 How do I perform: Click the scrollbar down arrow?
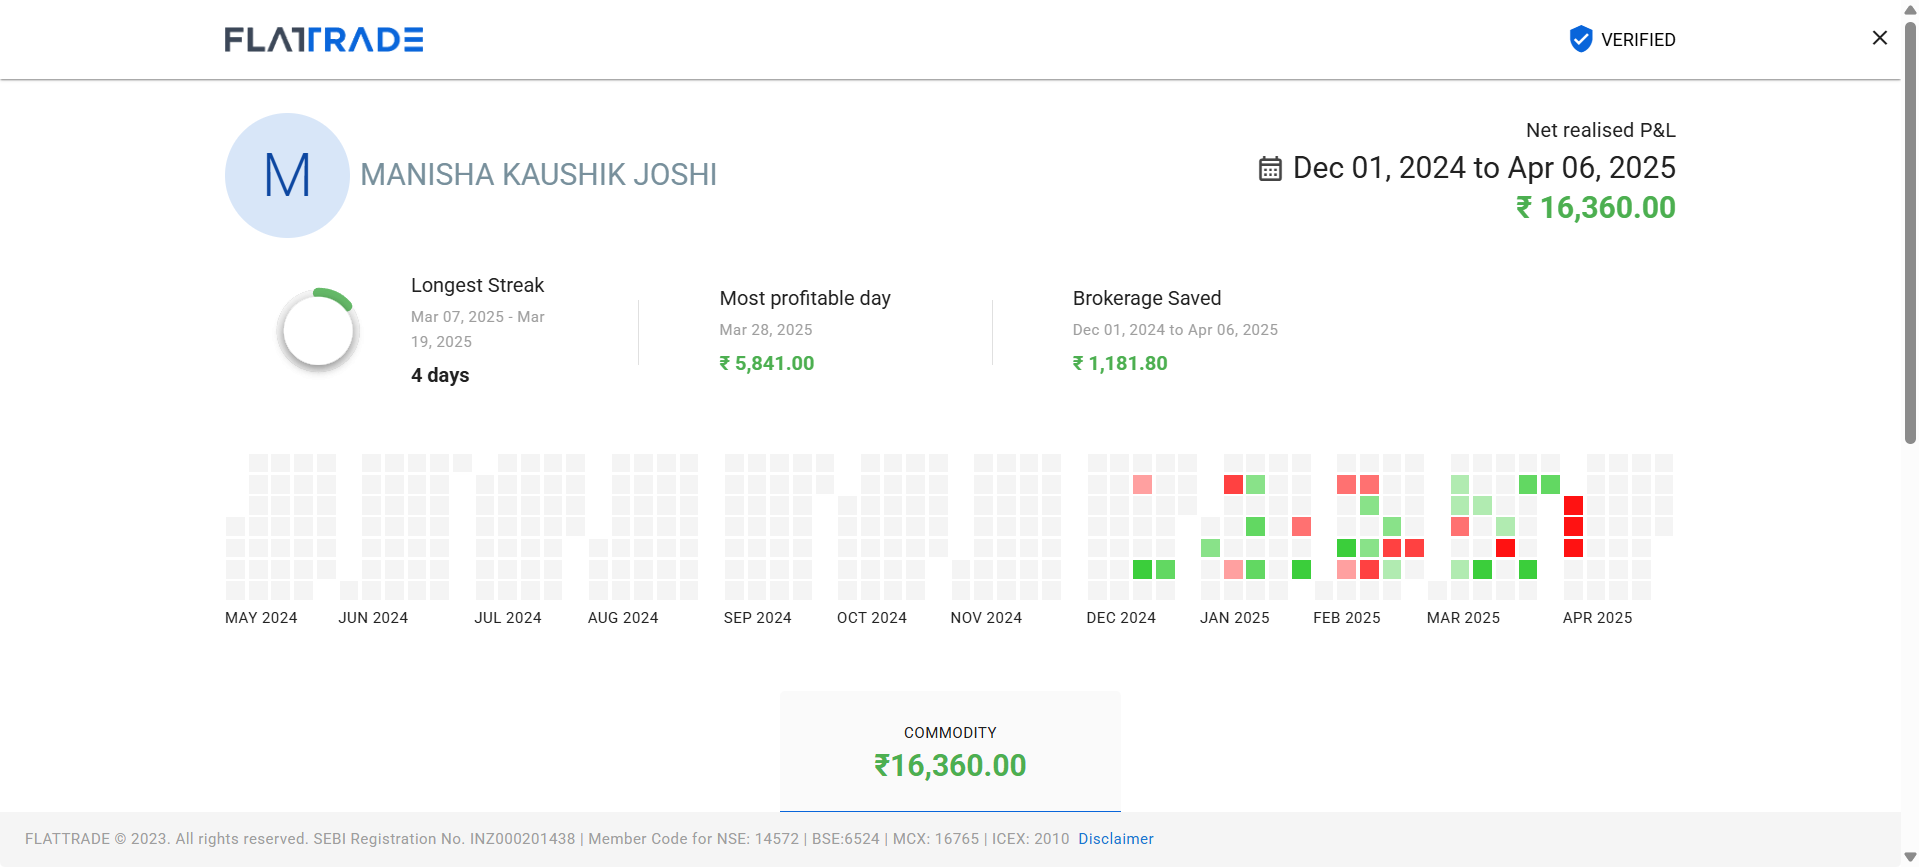pos(1910,857)
